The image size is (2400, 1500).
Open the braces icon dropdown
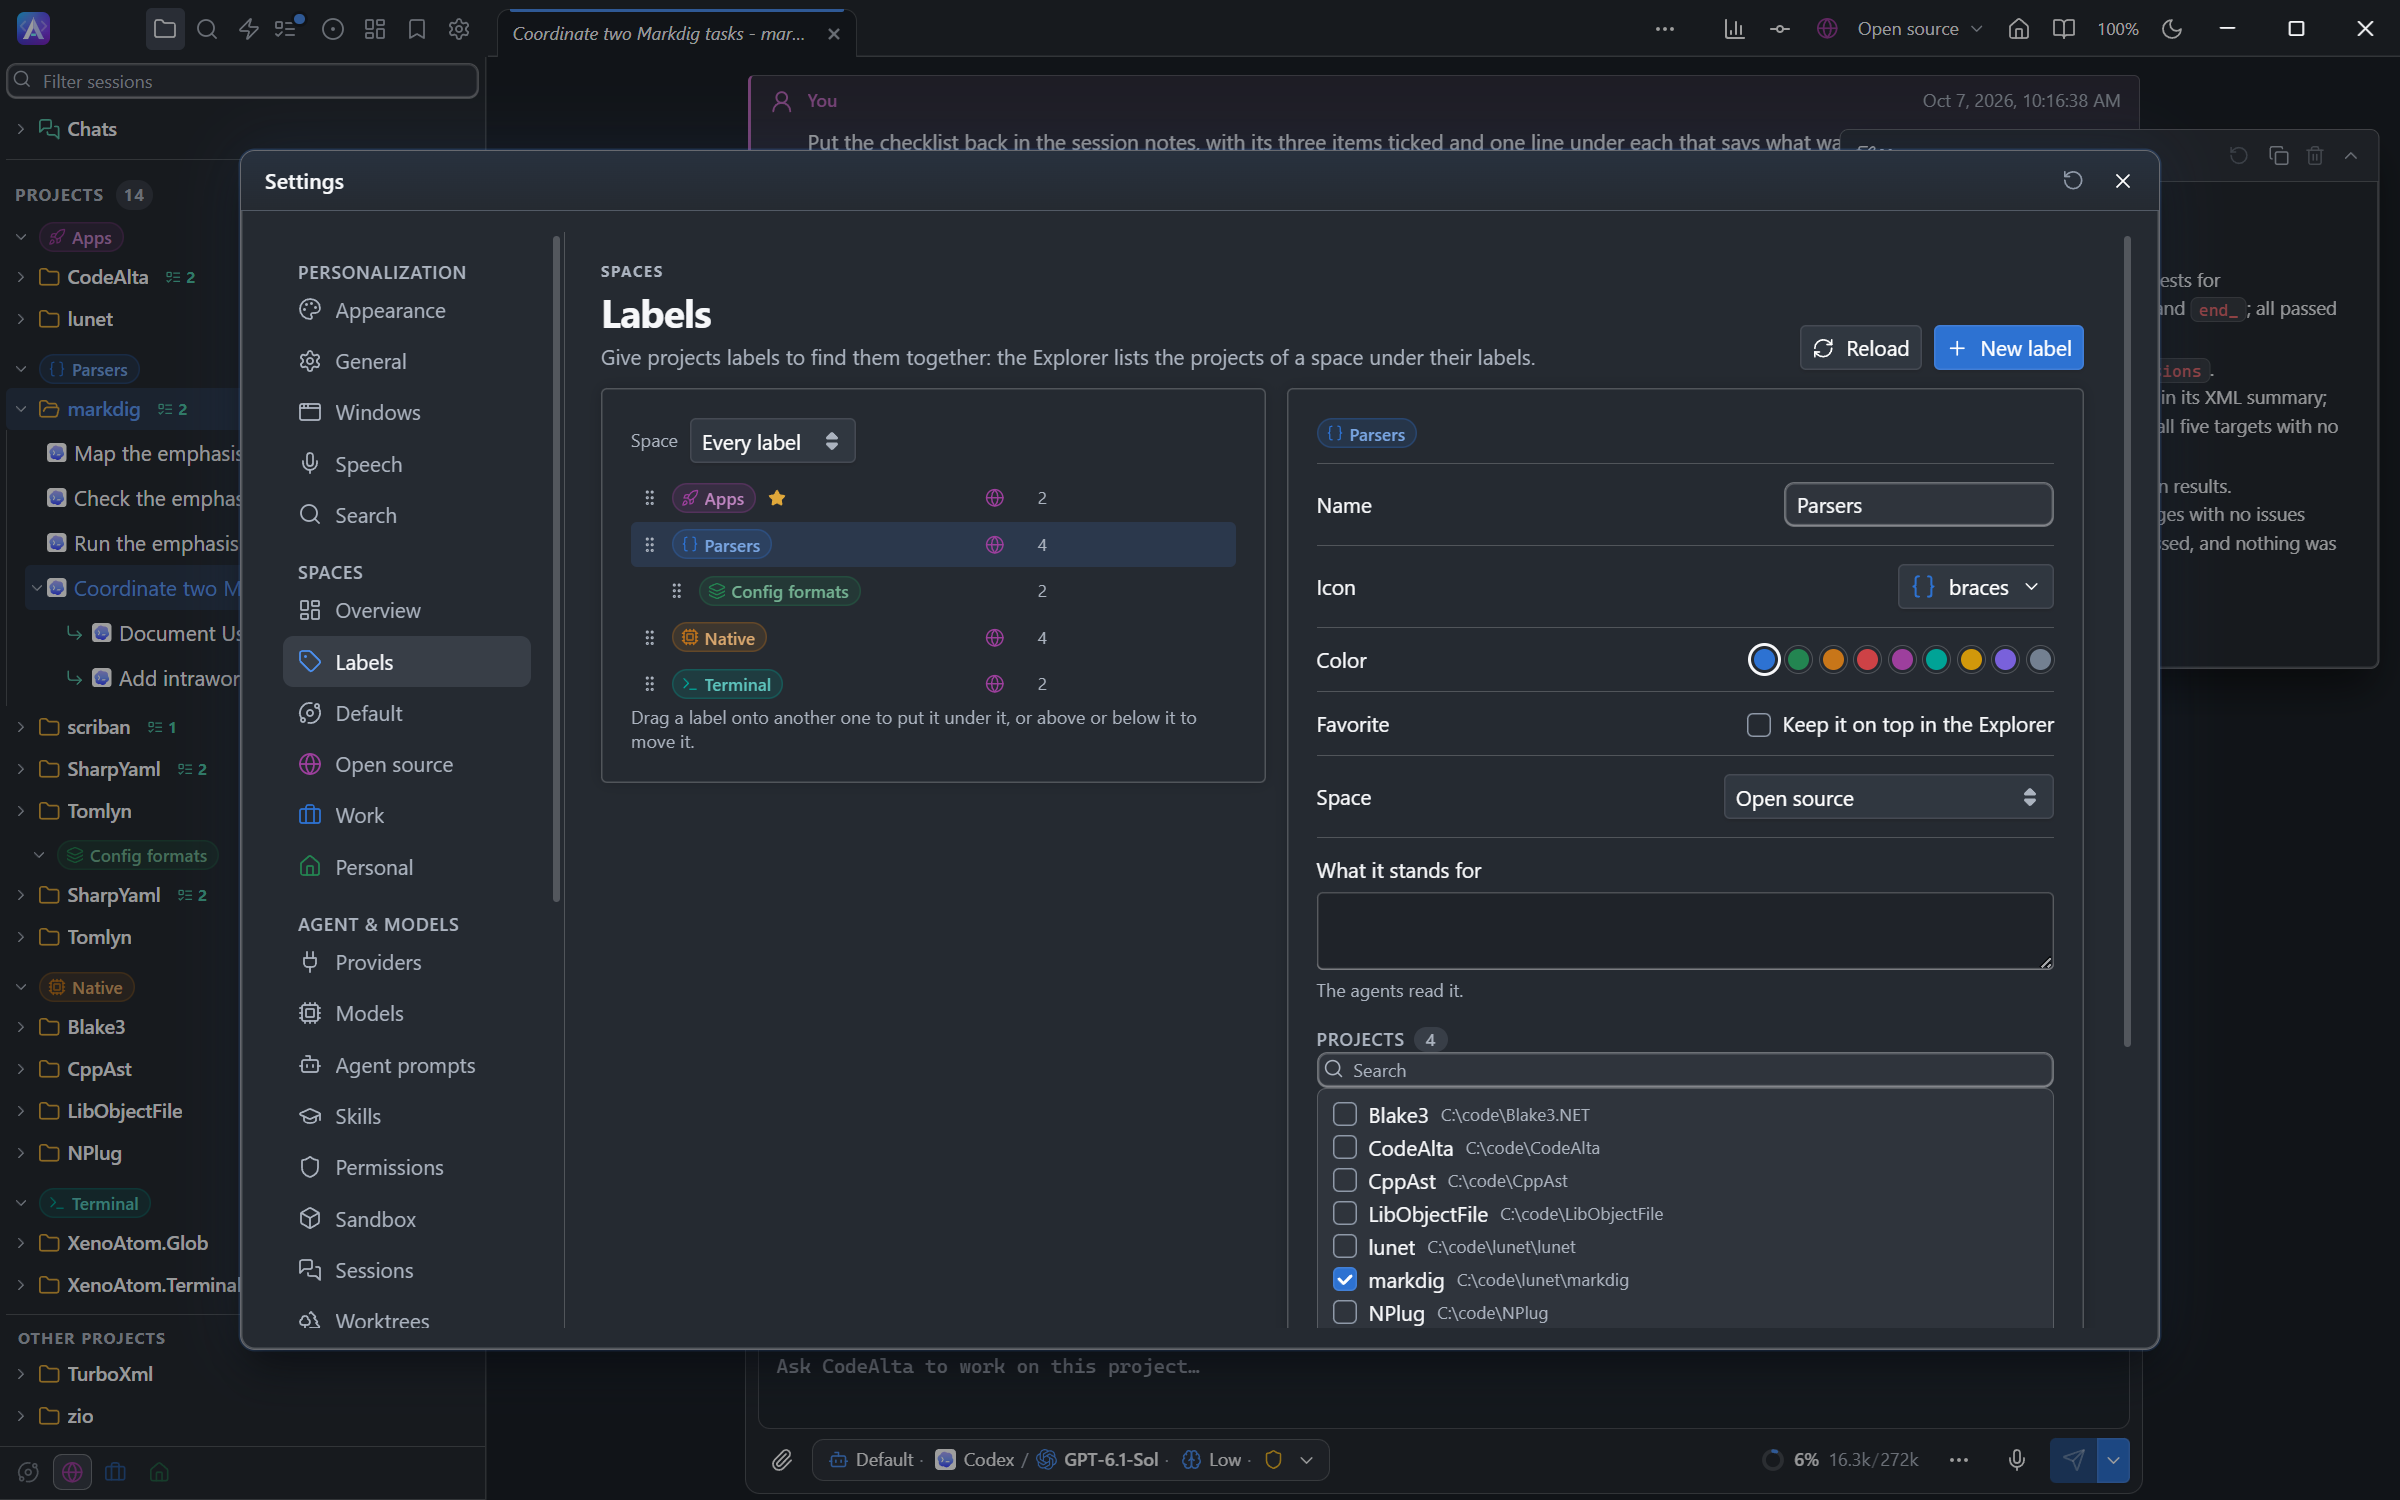[1975, 587]
